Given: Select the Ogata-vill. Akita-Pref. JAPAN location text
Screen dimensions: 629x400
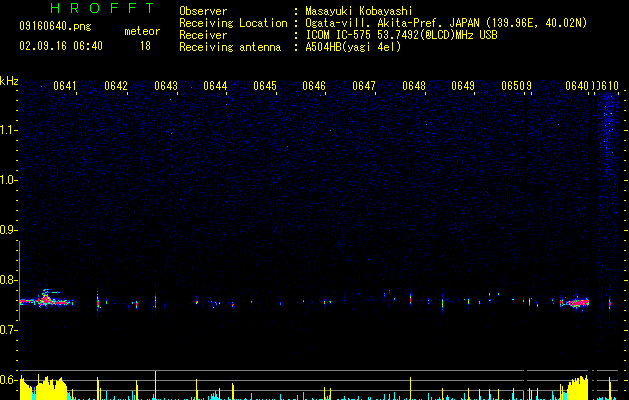Looking at the screenshot, I should 446,23.
